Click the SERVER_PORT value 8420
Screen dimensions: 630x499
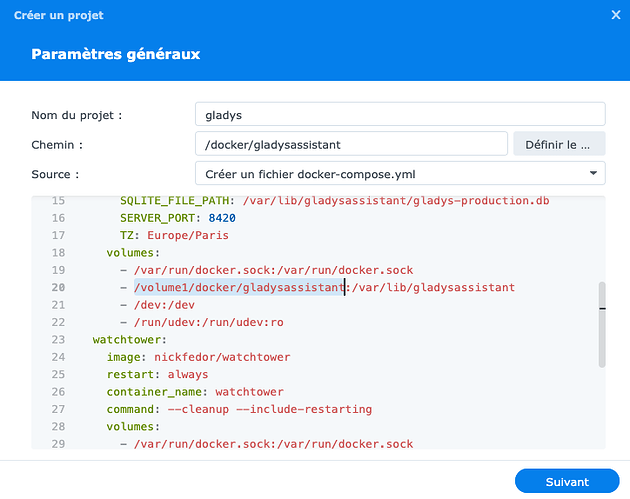[222, 218]
